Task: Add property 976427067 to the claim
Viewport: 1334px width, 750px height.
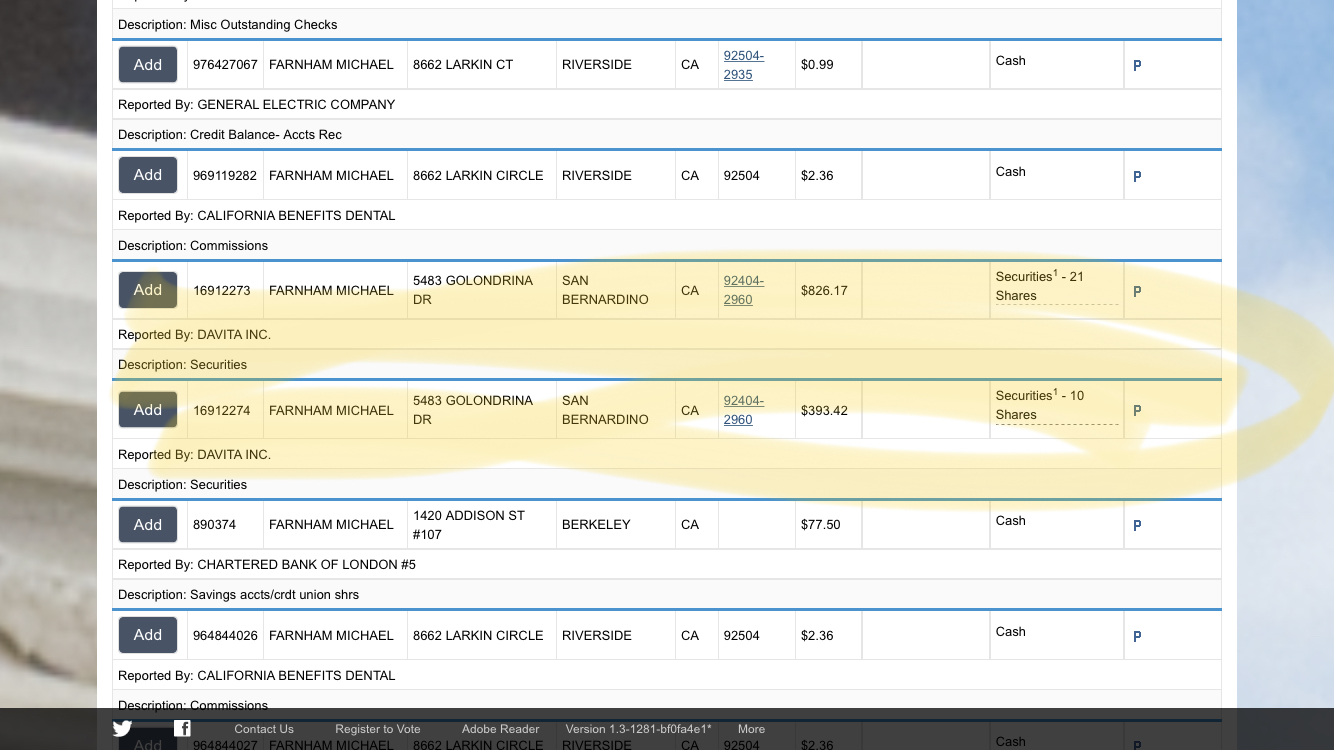Action: [148, 64]
